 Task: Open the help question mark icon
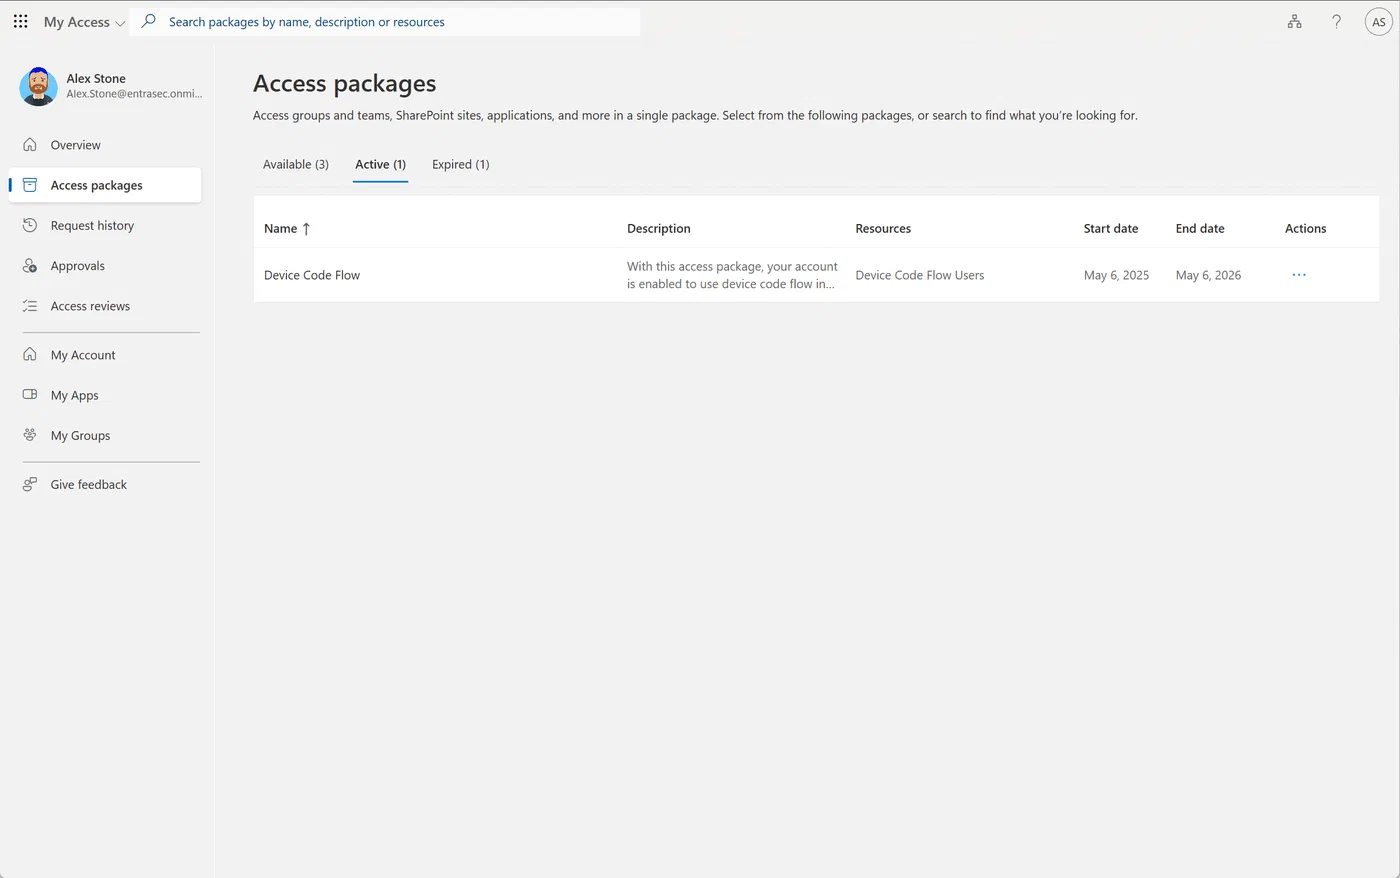point(1336,21)
